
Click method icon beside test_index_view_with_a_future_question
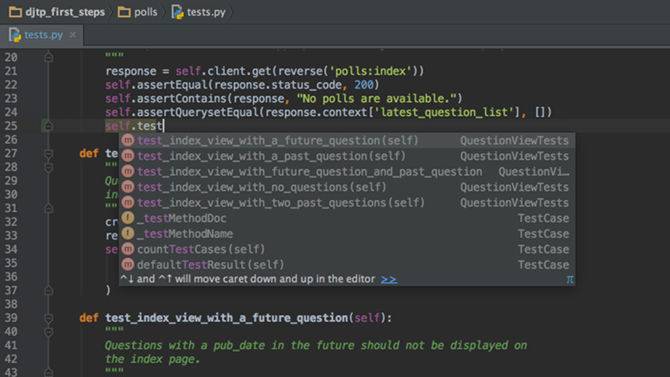coord(128,140)
